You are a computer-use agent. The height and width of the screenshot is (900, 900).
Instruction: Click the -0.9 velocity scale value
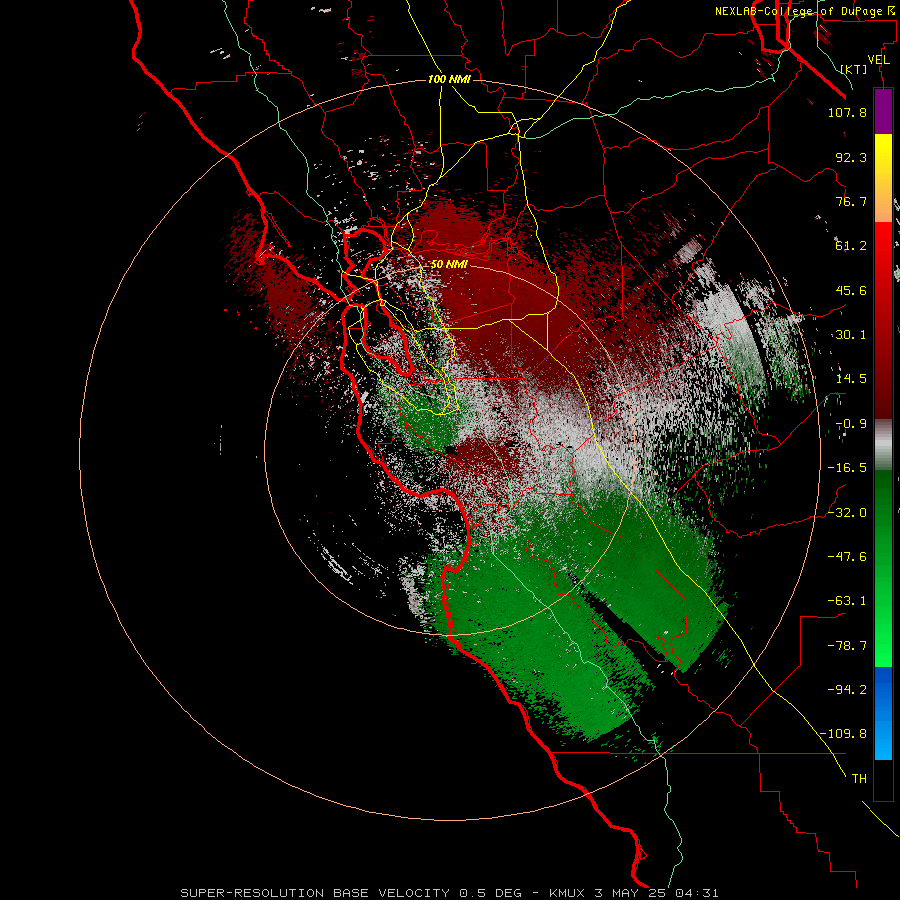tap(851, 424)
